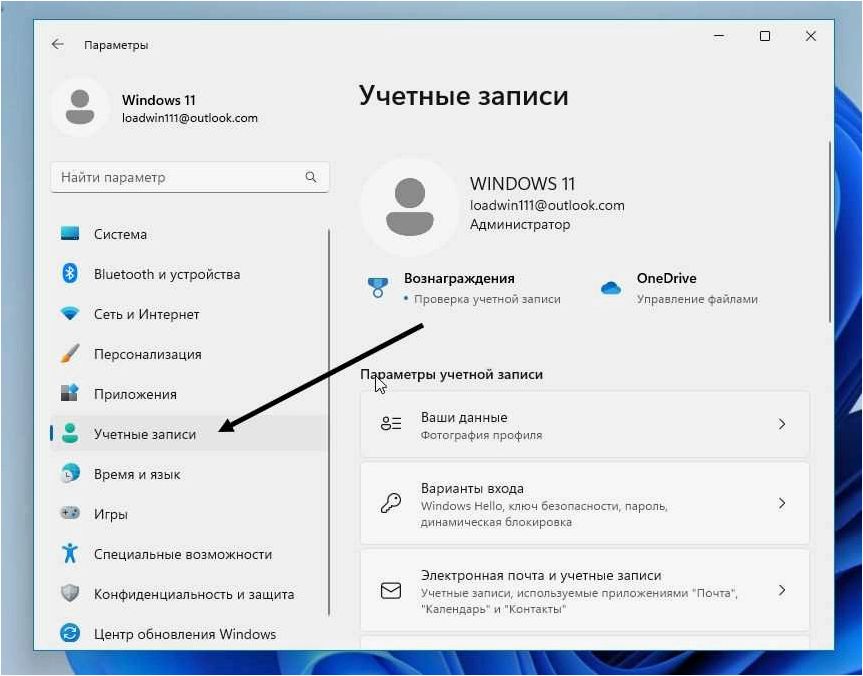This screenshot has height=676, width=863.
Task: Open Специальные возможности
Action: coord(188,554)
